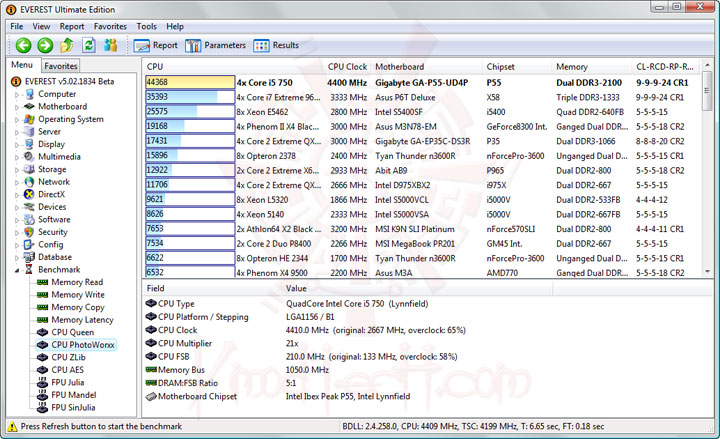
Task: Select the Computer icon in the tree
Action: pos(29,94)
